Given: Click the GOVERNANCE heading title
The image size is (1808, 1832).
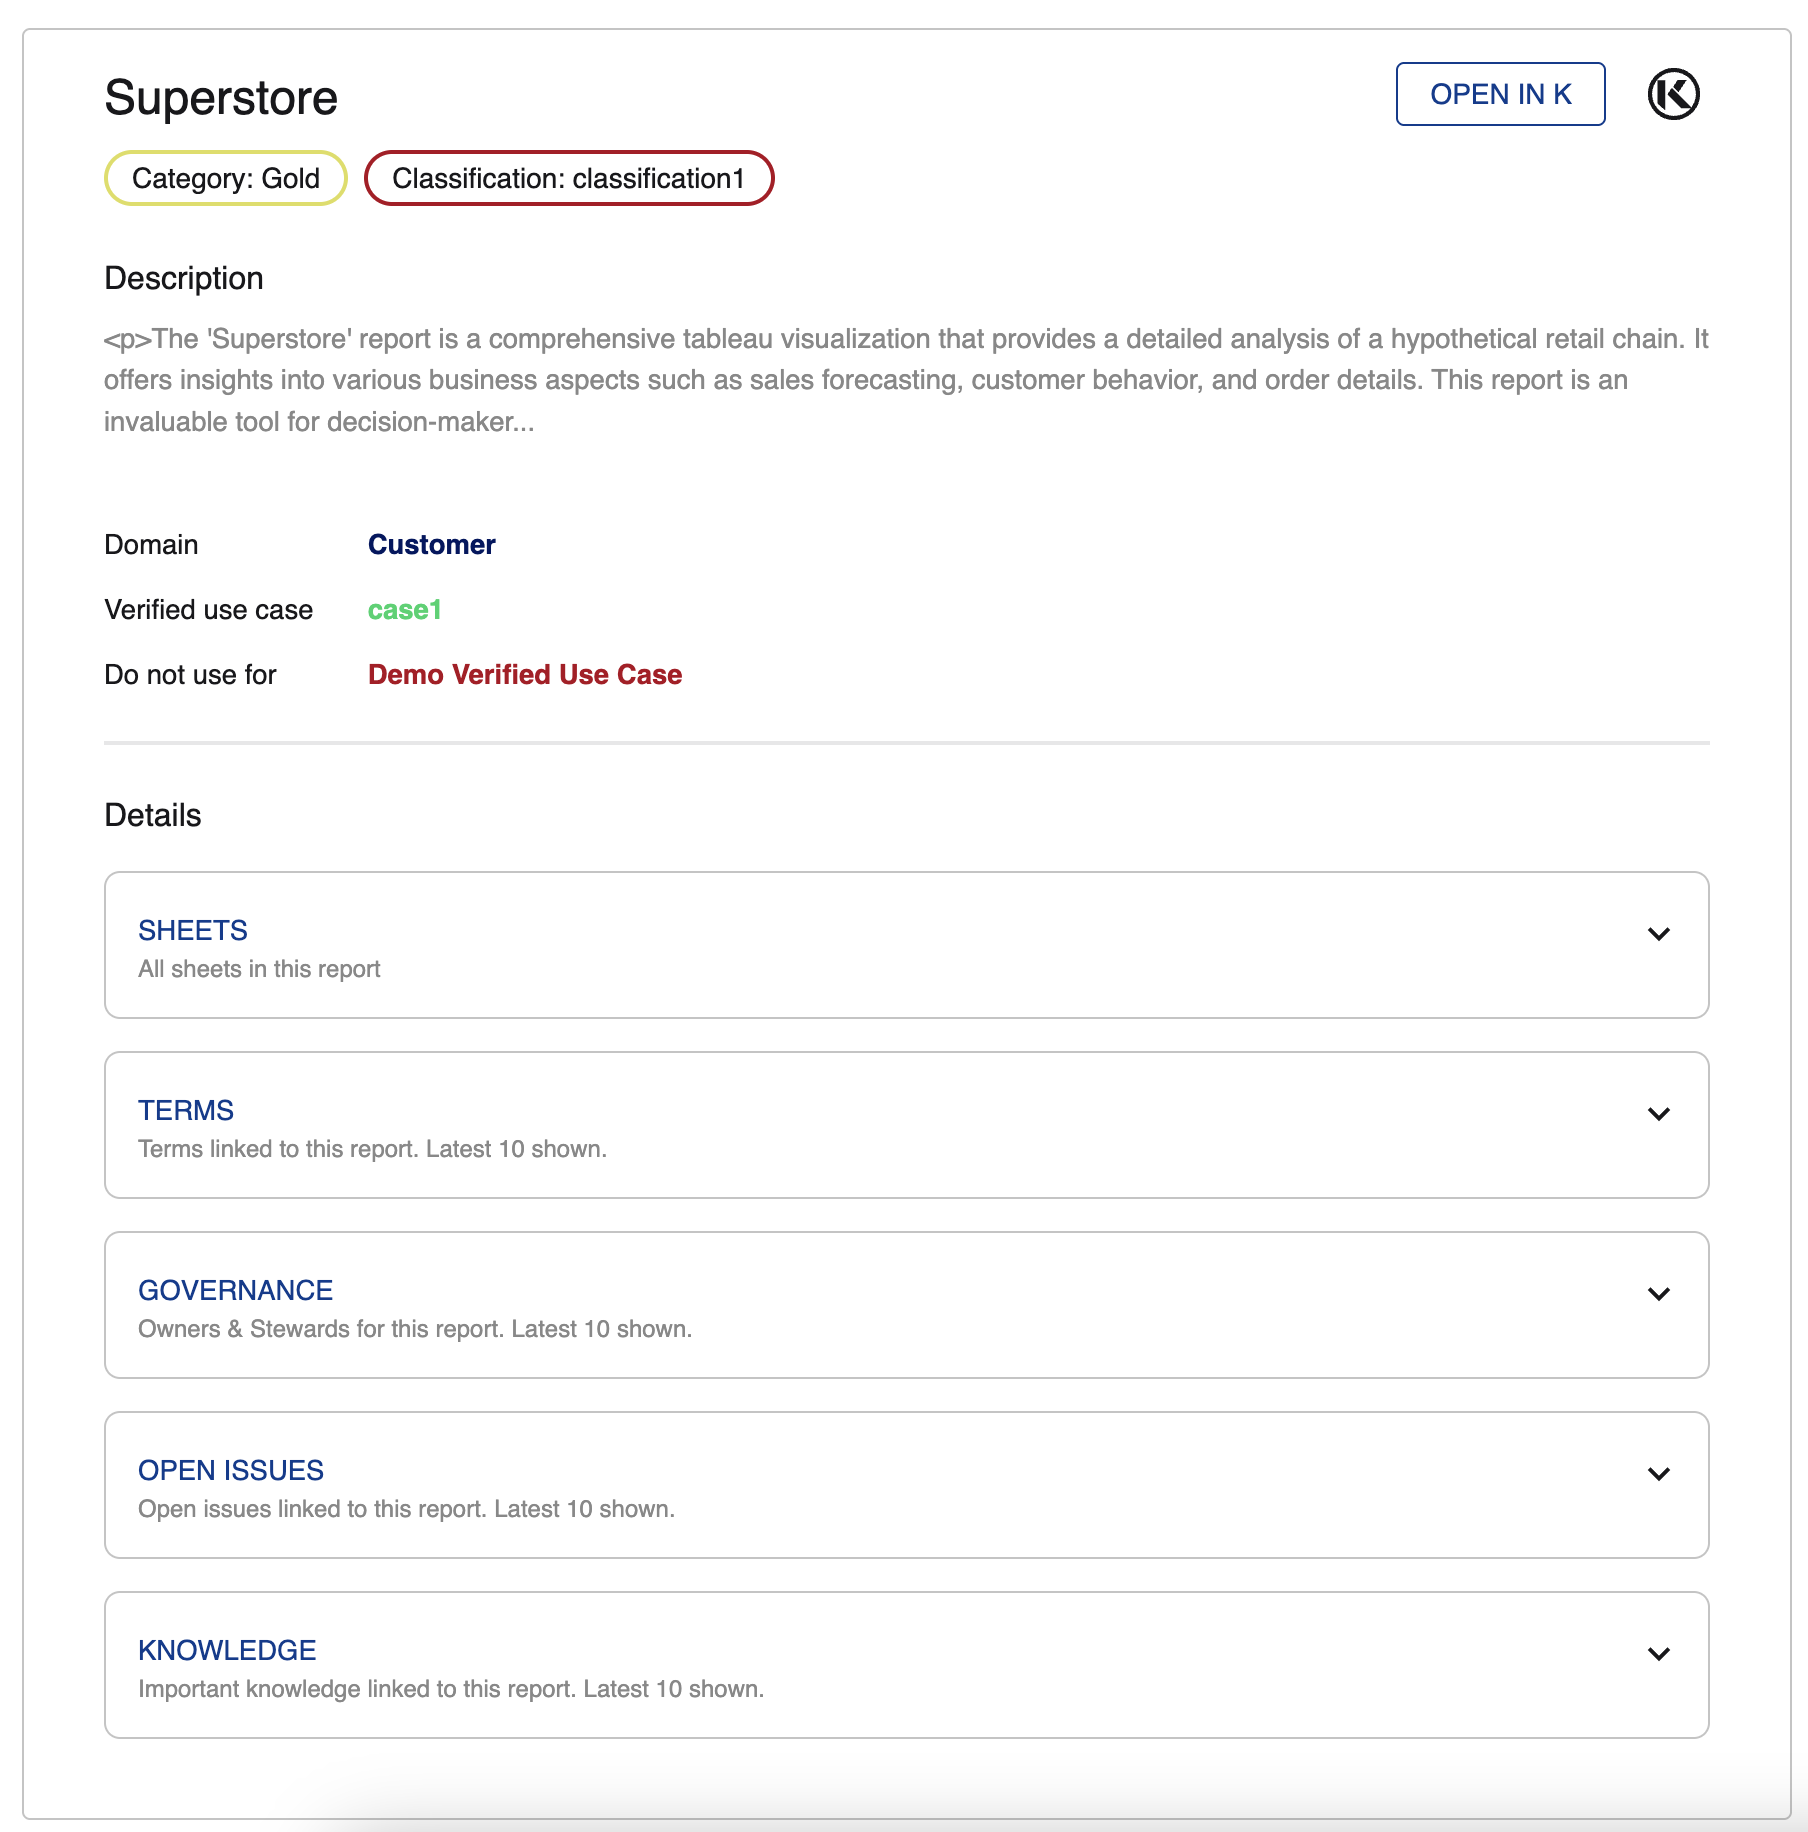Looking at the screenshot, I should 235,1290.
